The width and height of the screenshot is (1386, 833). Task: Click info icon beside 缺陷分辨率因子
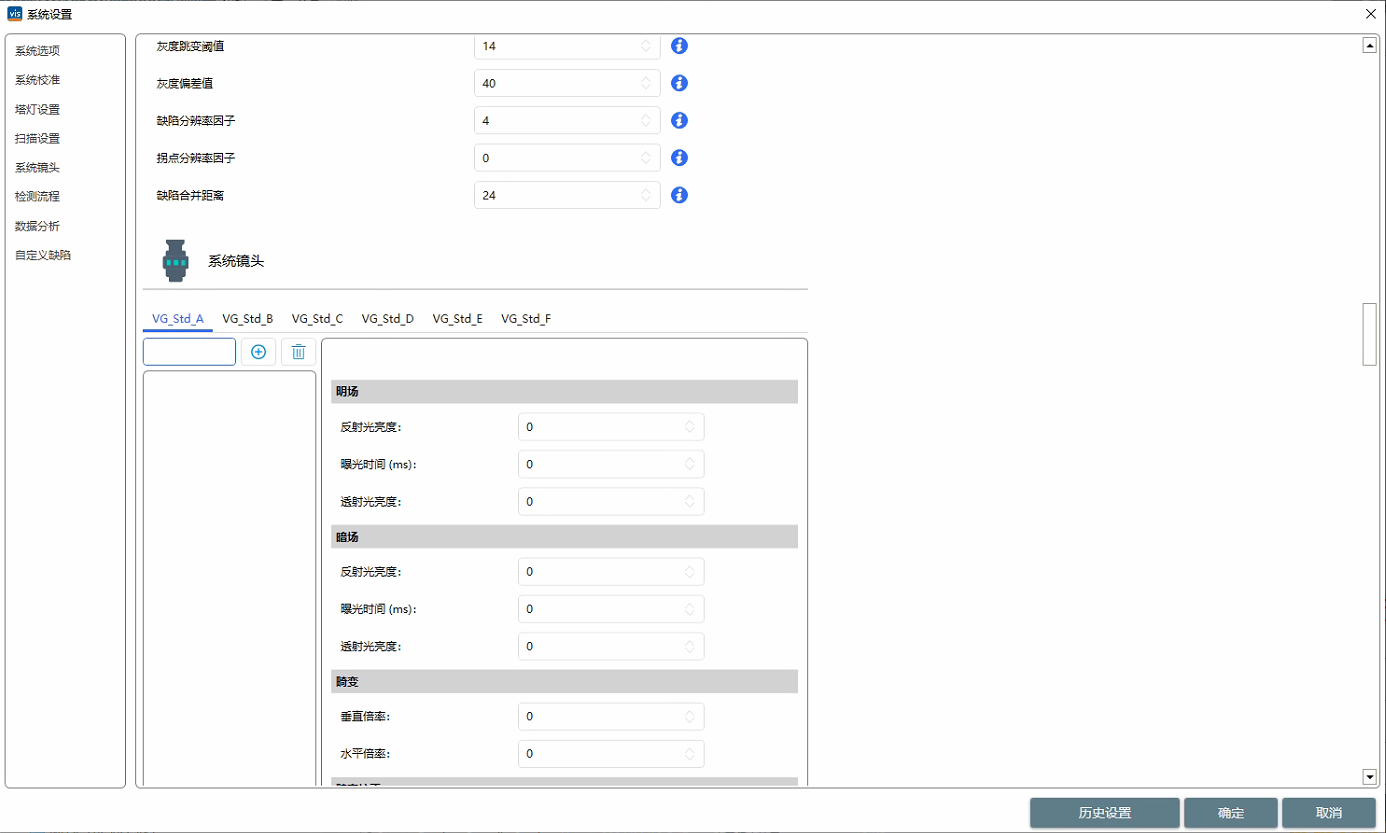pyautogui.click(x=679, y=120)
